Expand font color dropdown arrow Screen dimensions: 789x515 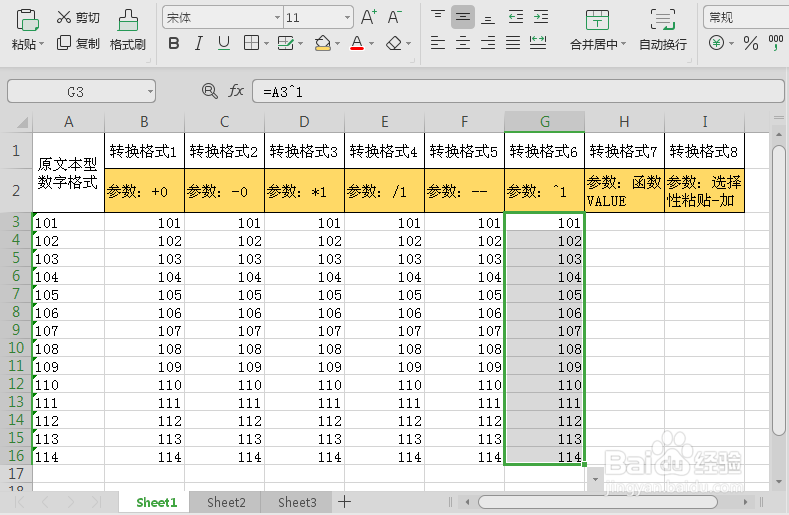(x=371, y=44)
